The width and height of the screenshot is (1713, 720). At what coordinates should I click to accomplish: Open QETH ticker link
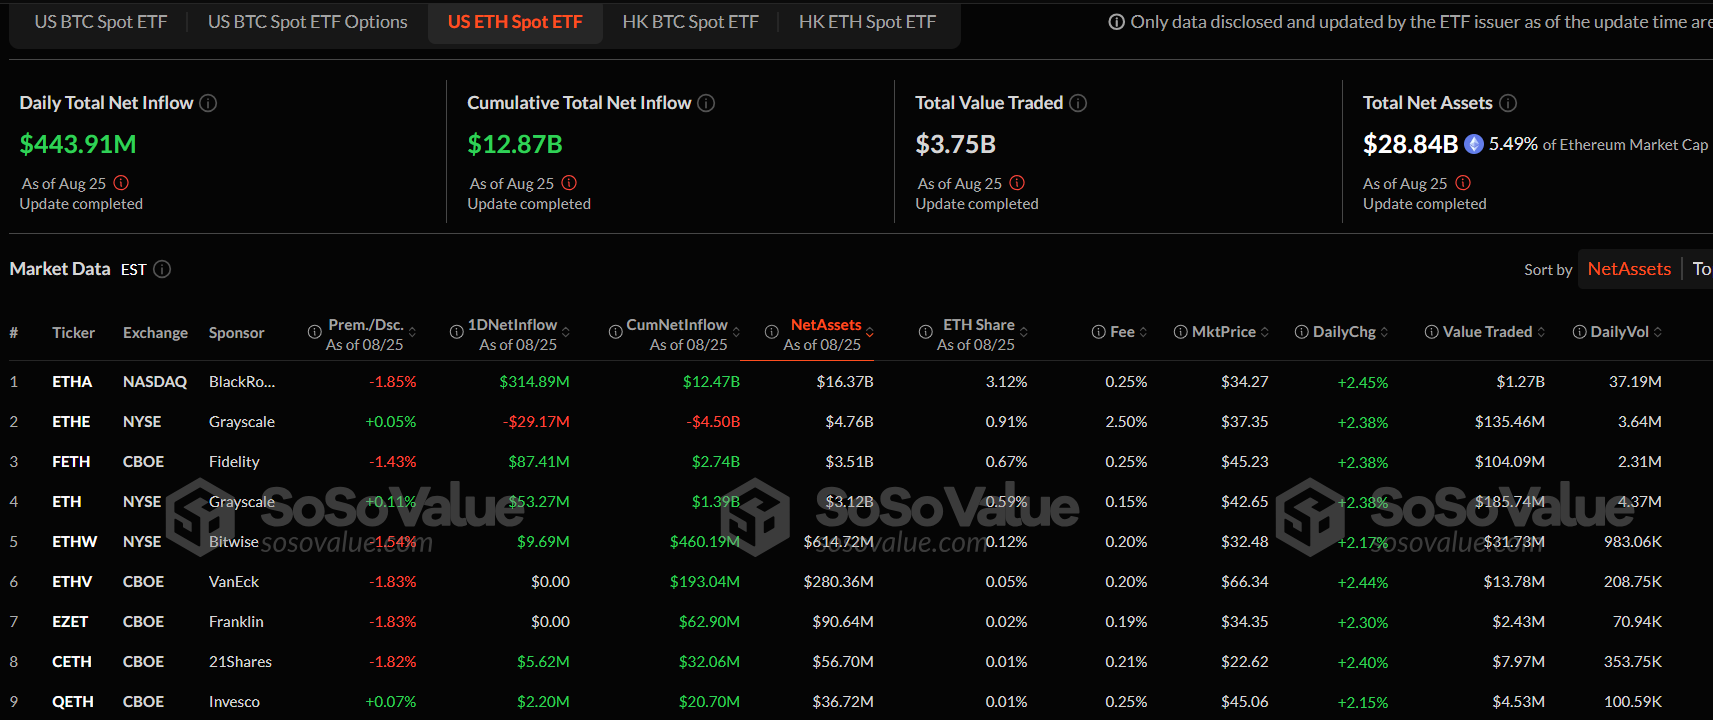(73, 702)
